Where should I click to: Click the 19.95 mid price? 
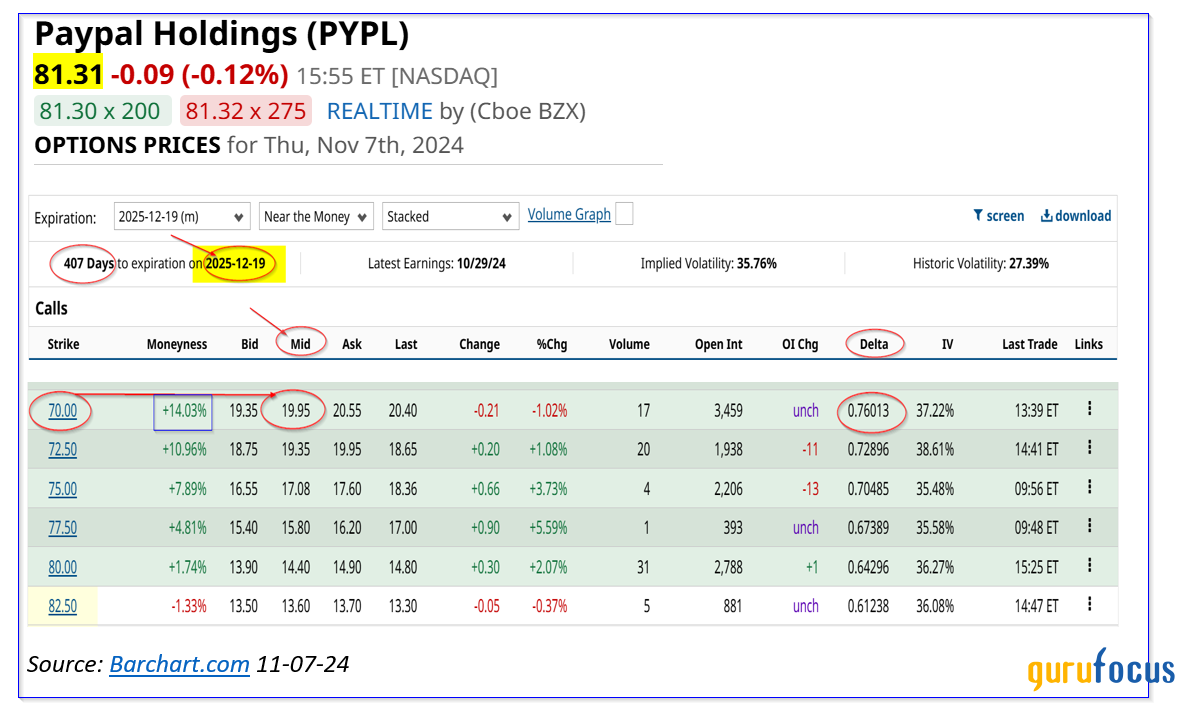point(296,410)
